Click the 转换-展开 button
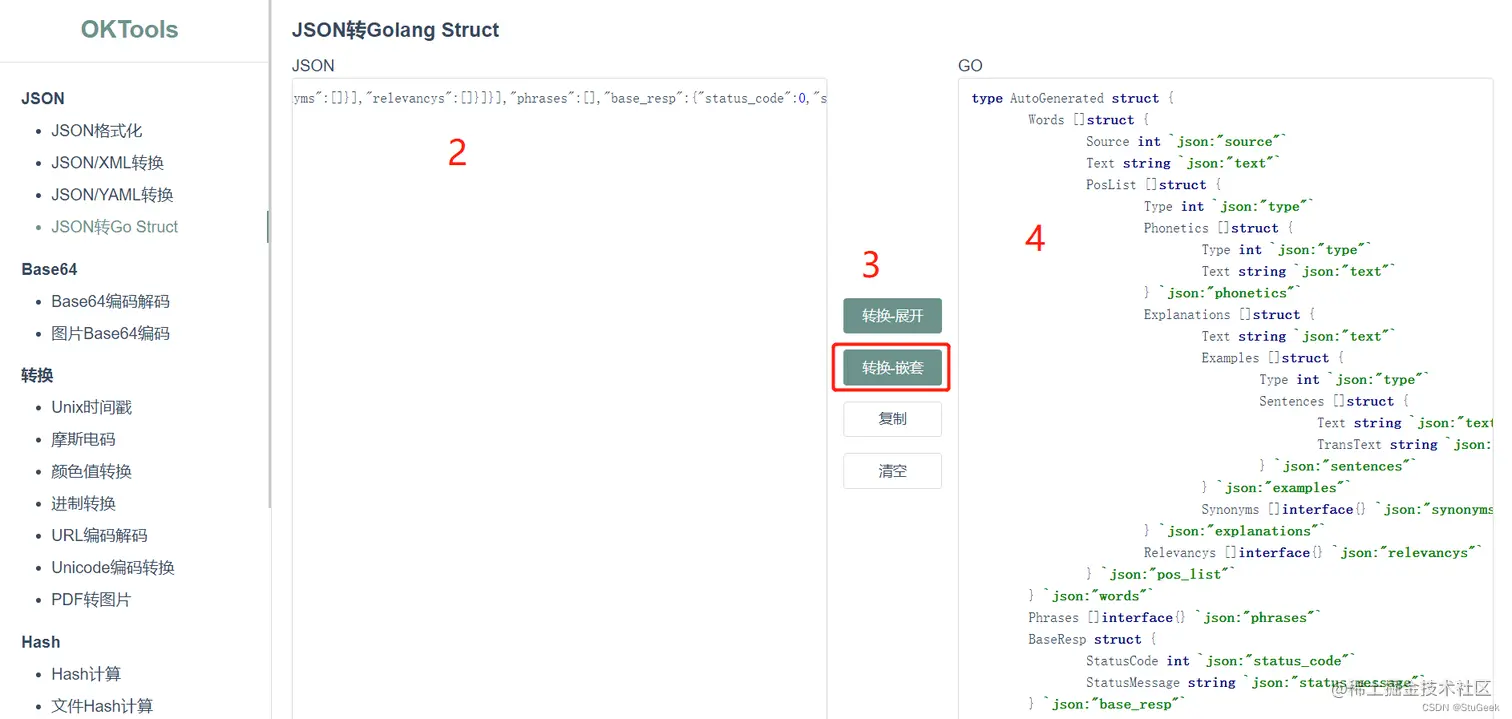 [892, 316]
